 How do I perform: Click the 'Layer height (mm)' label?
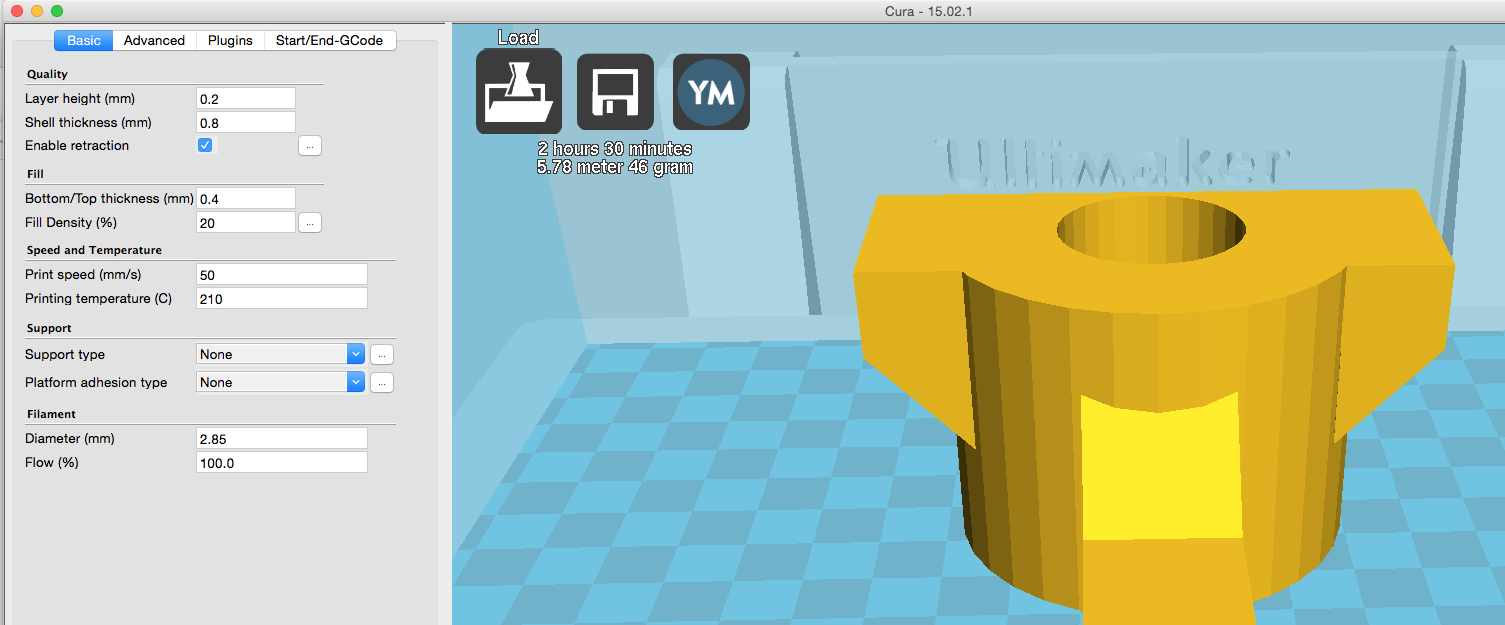point(80,98)
